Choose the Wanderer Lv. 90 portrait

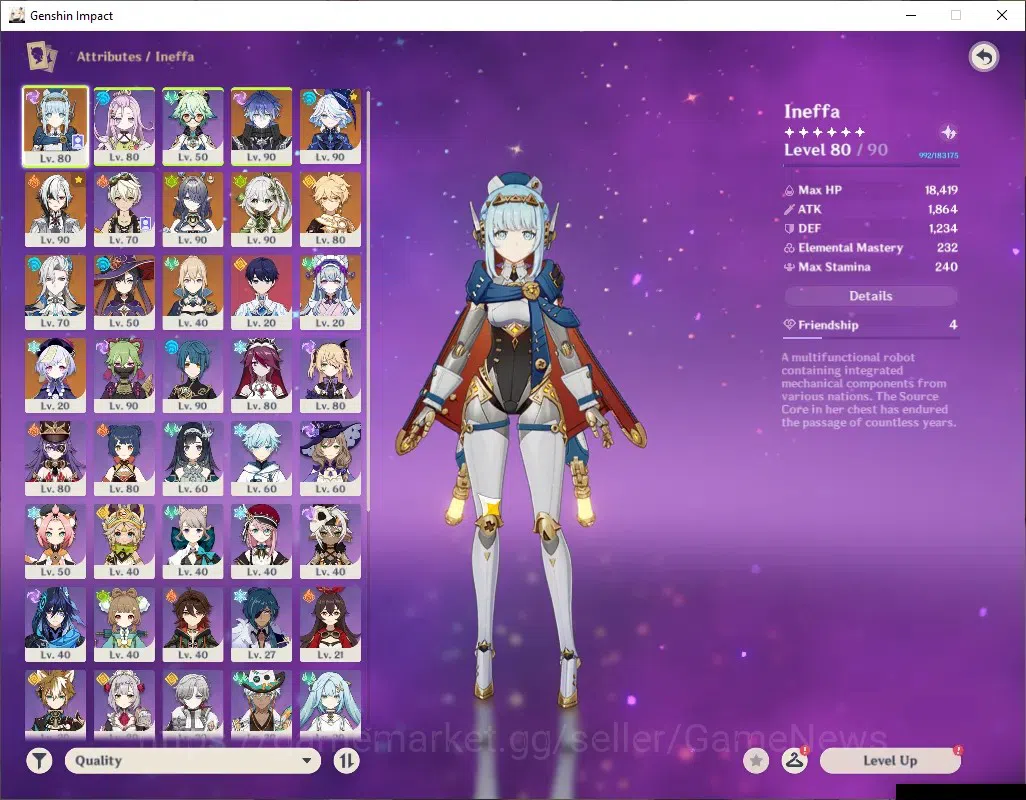[x=262, y=127]
